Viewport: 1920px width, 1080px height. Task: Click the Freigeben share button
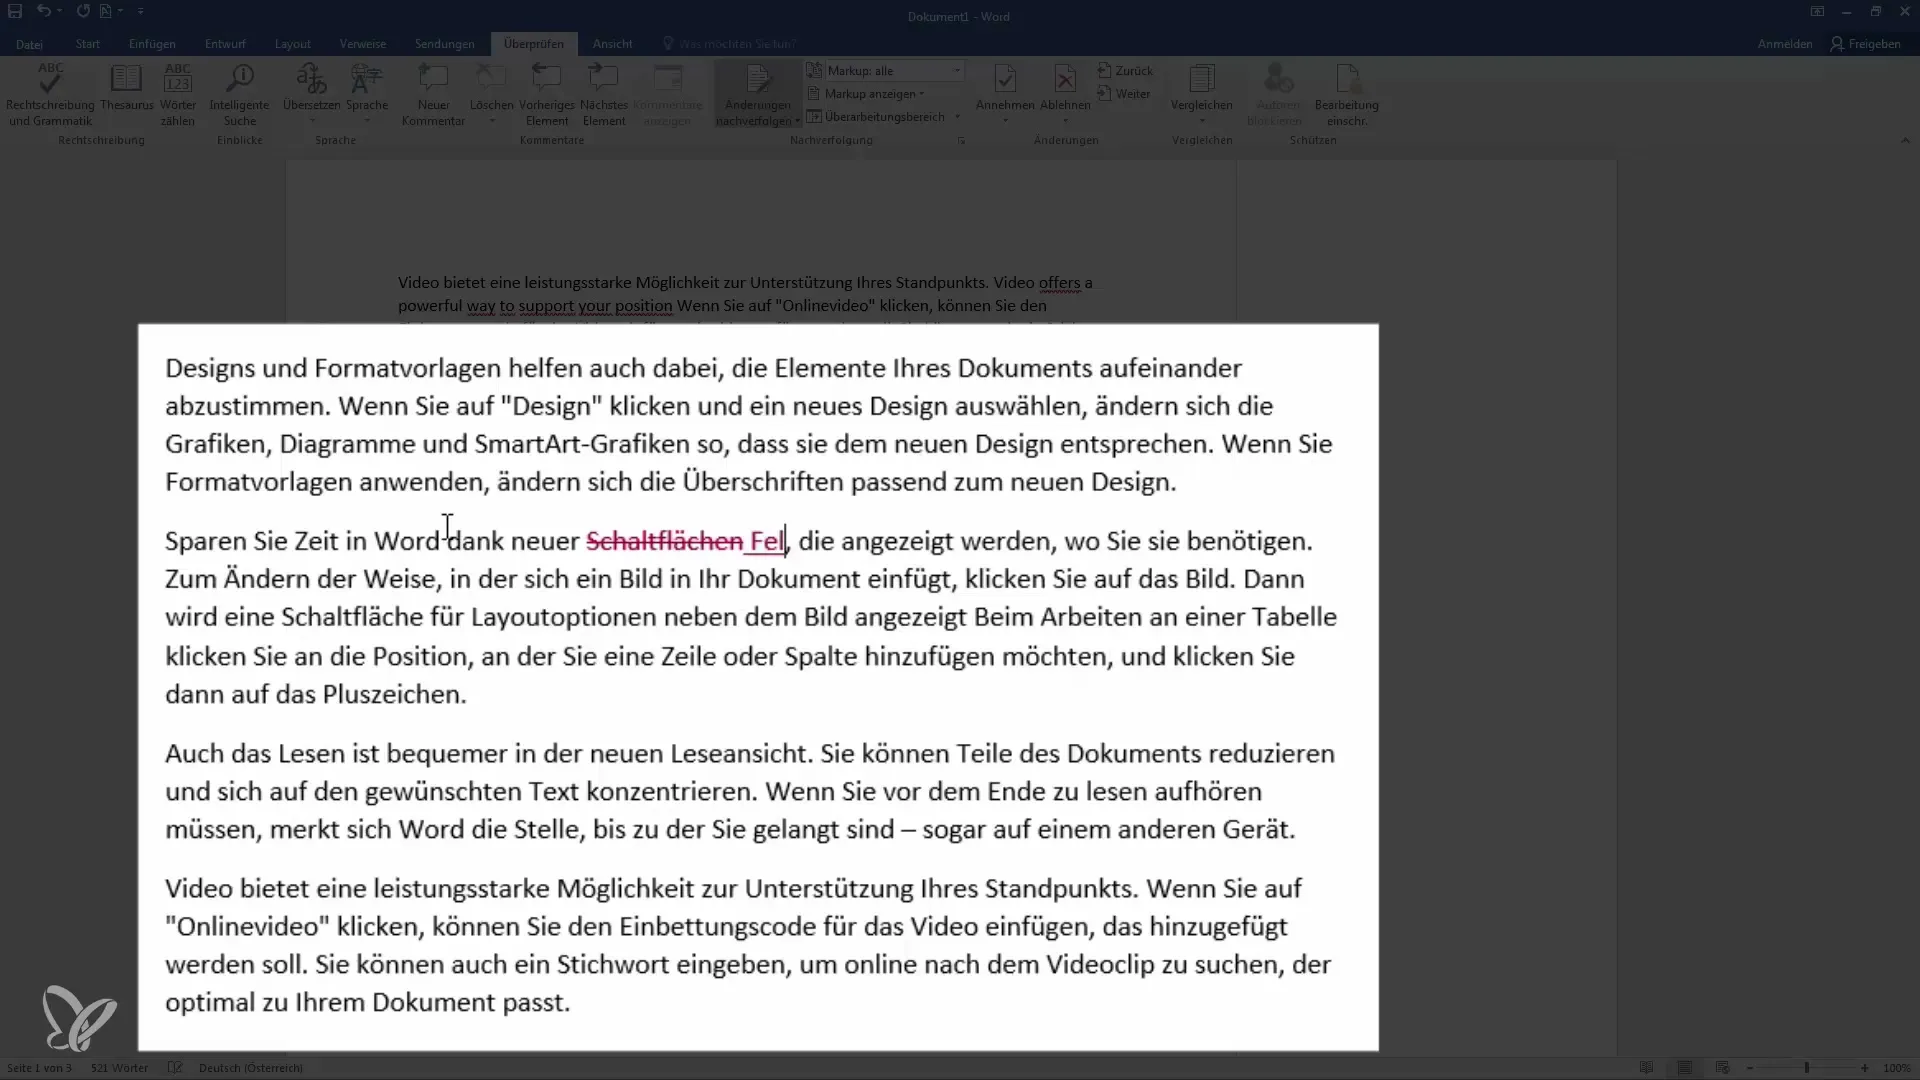coord(1865,44)
